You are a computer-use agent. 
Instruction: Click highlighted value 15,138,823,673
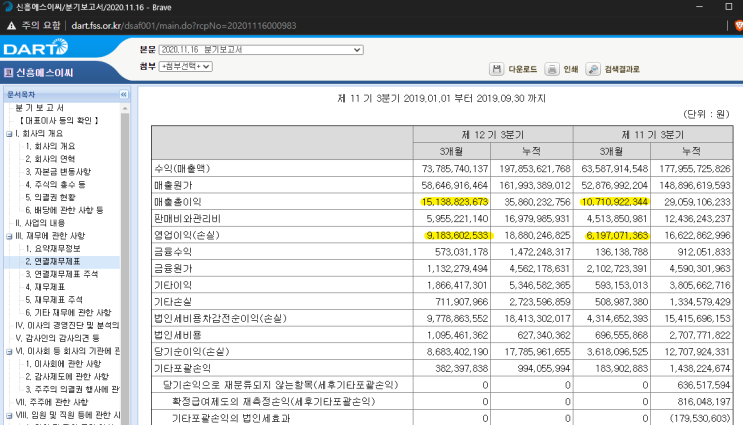(x=454, y=202)
